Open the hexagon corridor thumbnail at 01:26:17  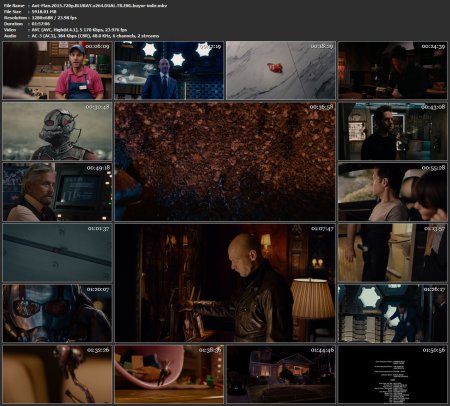point(393,313)
